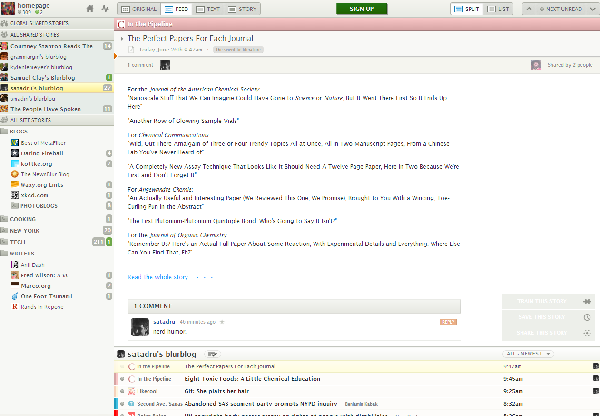Open the dashboard home icon
Viewport: 600px width, 416px height.
coord(90,8)
